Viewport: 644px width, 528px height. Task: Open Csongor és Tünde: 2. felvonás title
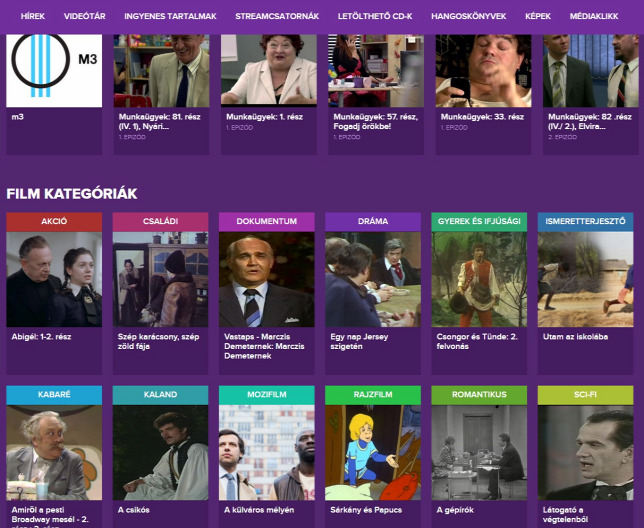tap(477, 342)
